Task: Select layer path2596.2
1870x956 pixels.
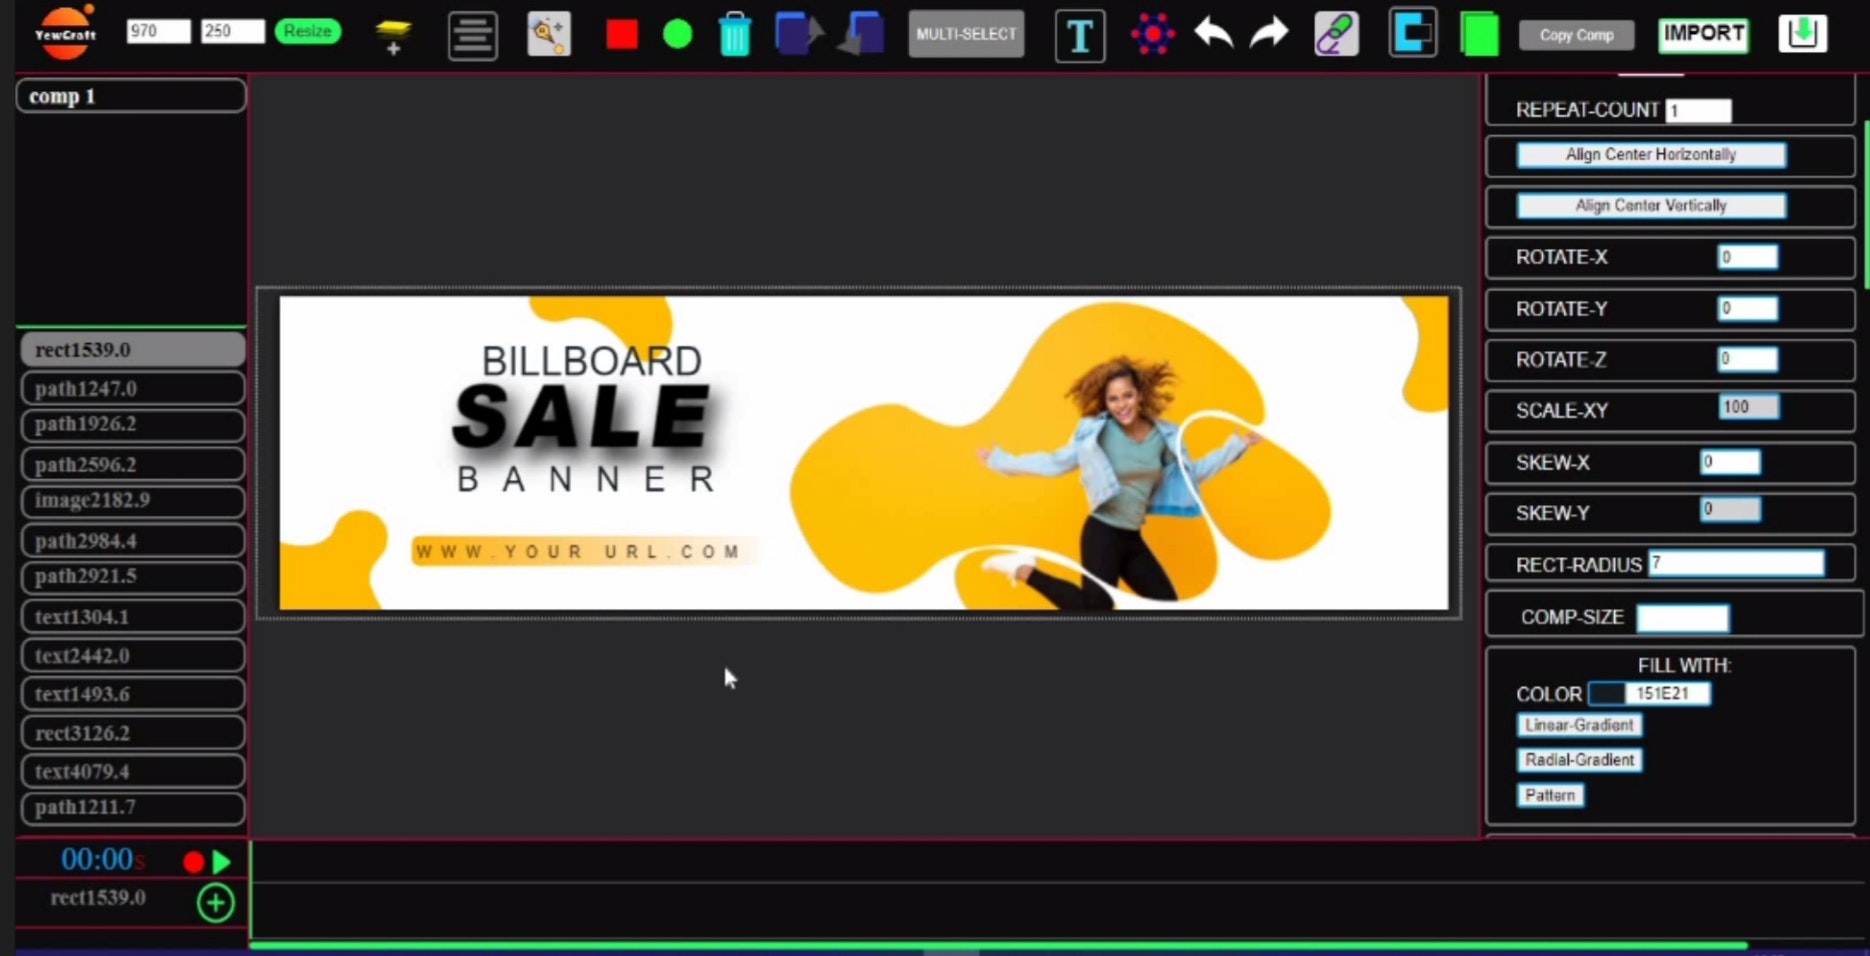Action: pos(132,464)
